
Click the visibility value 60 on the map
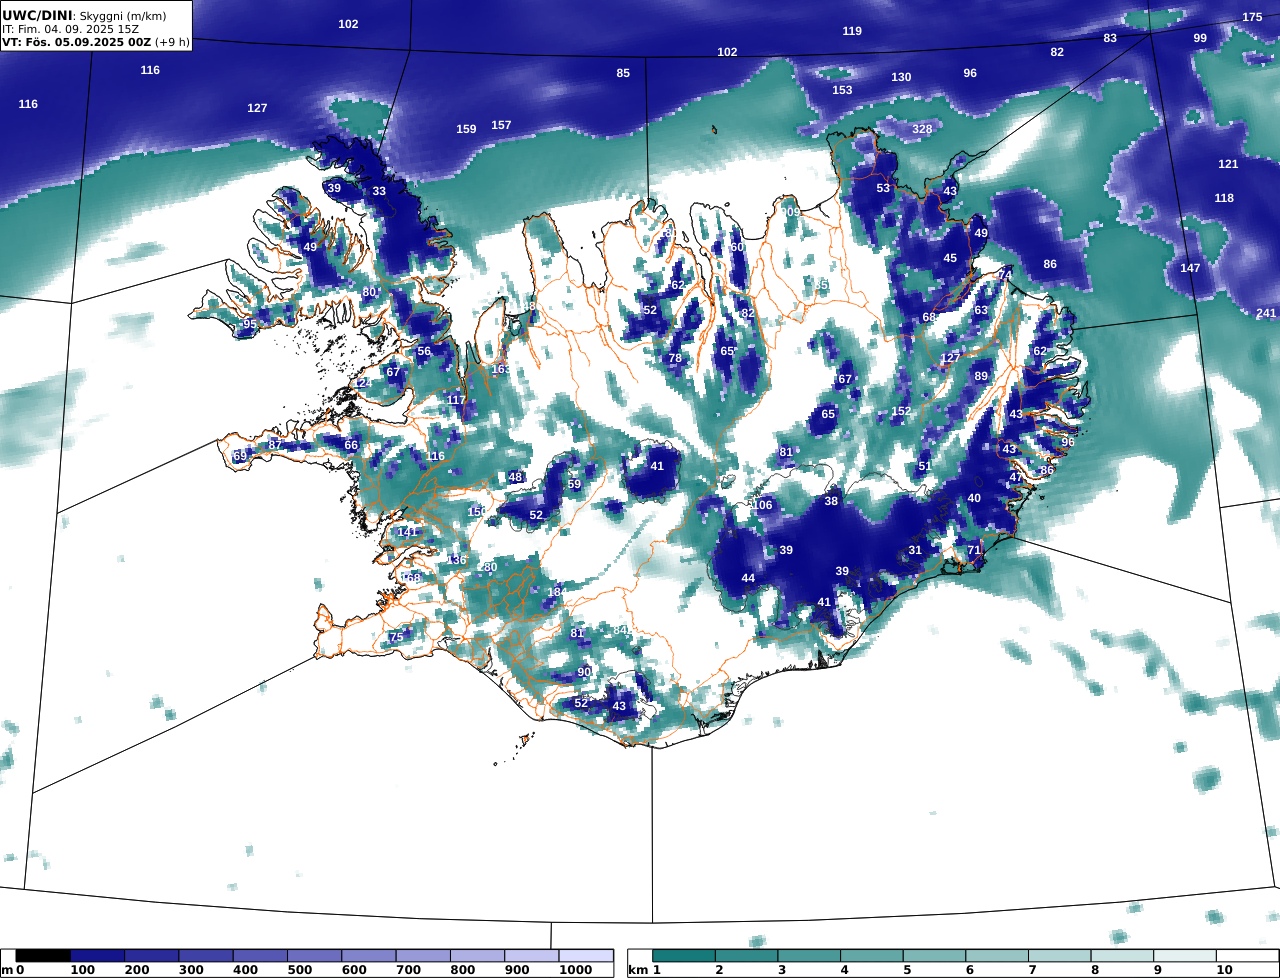[x=737, y=247]
